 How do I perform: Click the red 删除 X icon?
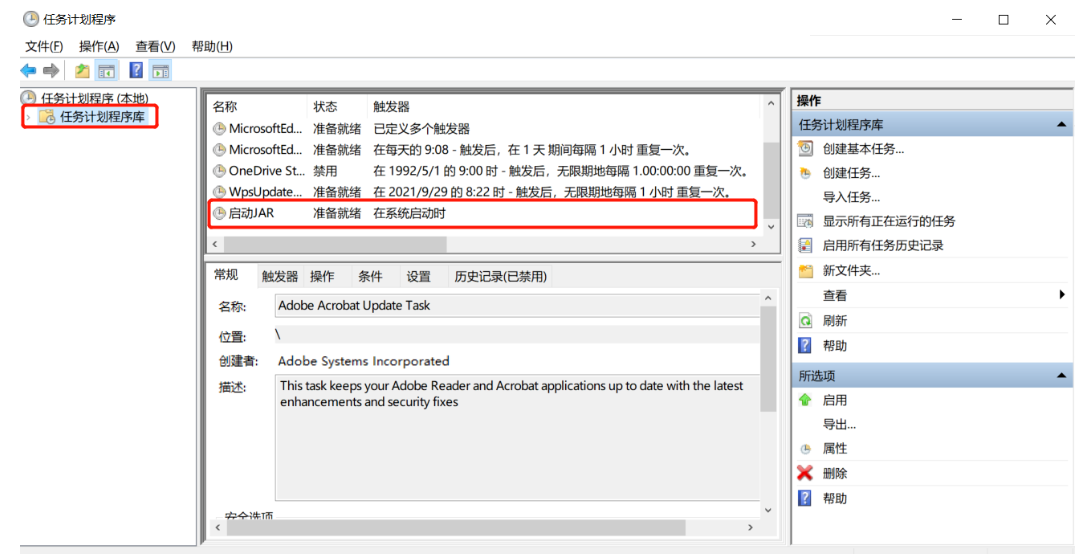coord(805,473)
